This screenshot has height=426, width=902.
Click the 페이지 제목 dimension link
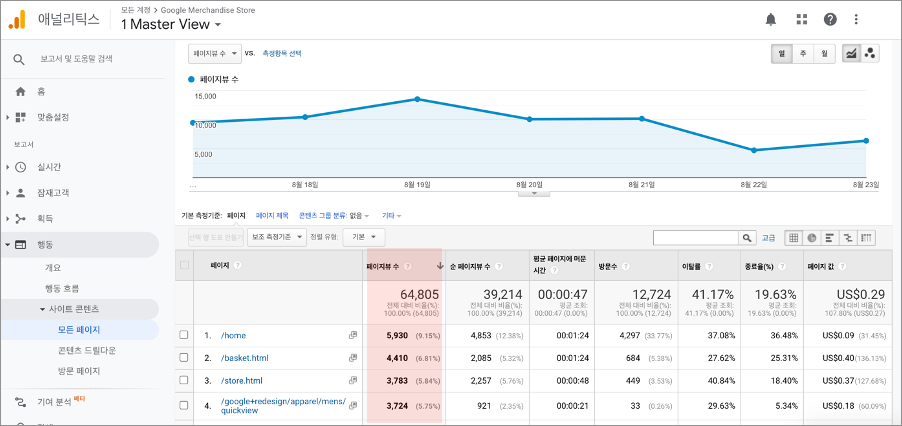[272, 216]
